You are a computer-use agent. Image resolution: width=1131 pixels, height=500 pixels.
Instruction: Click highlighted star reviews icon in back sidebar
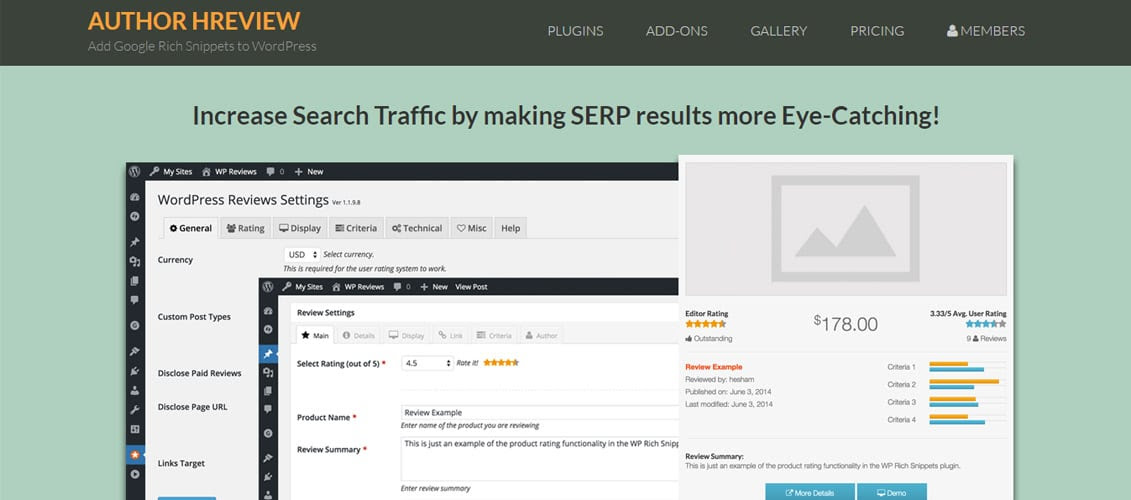coord(135,455)
